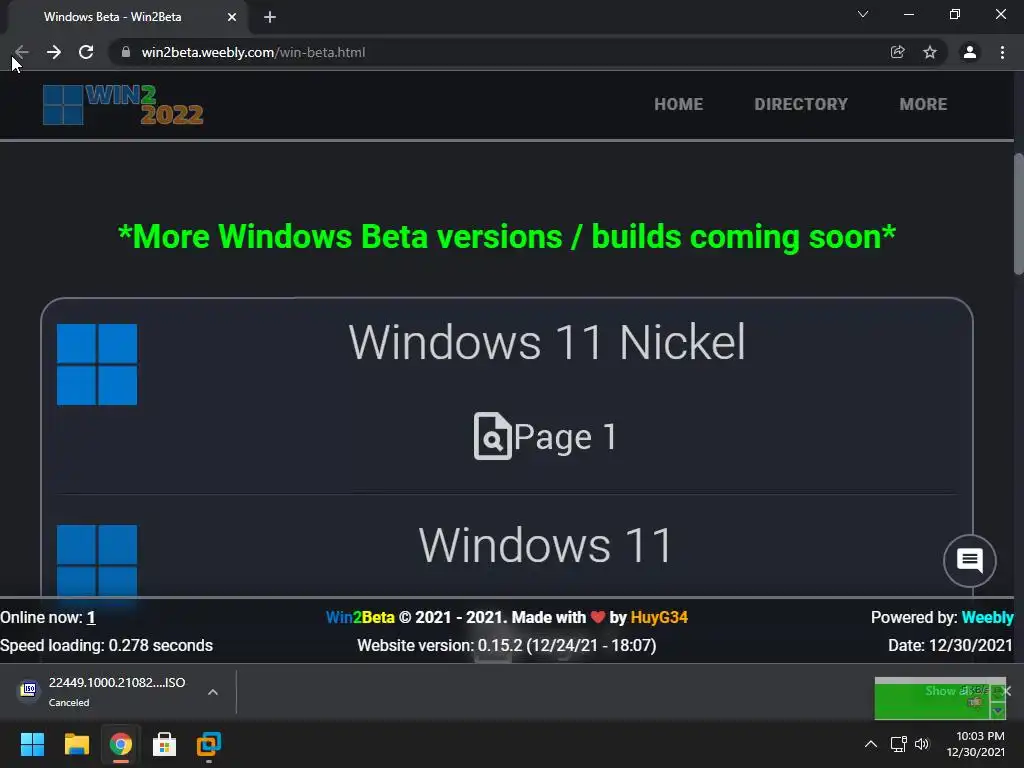Click the Win2Beta footer link

tap(360, 617)
